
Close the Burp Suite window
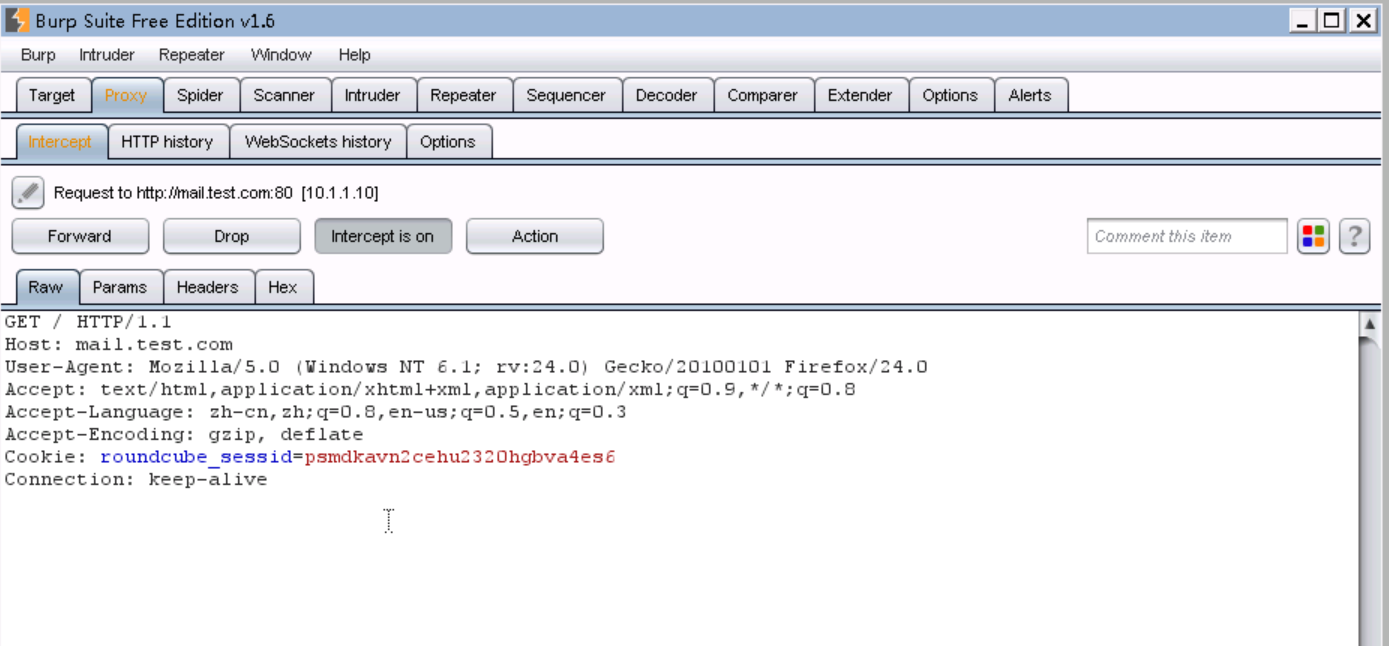[1363, 20]
